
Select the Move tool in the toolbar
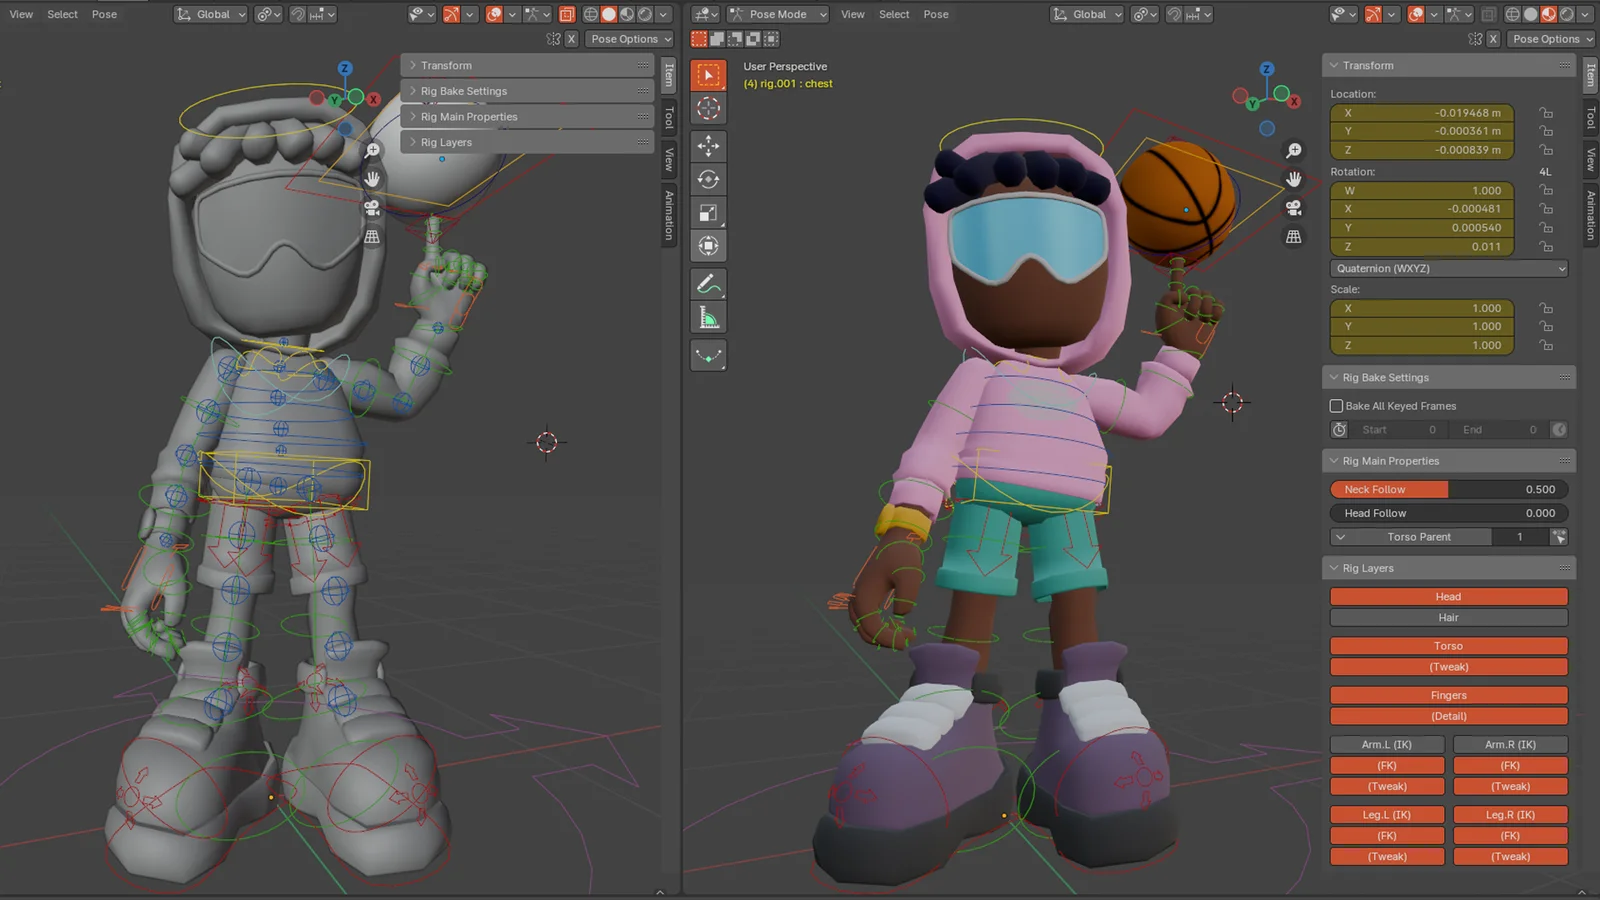point(708,146)
